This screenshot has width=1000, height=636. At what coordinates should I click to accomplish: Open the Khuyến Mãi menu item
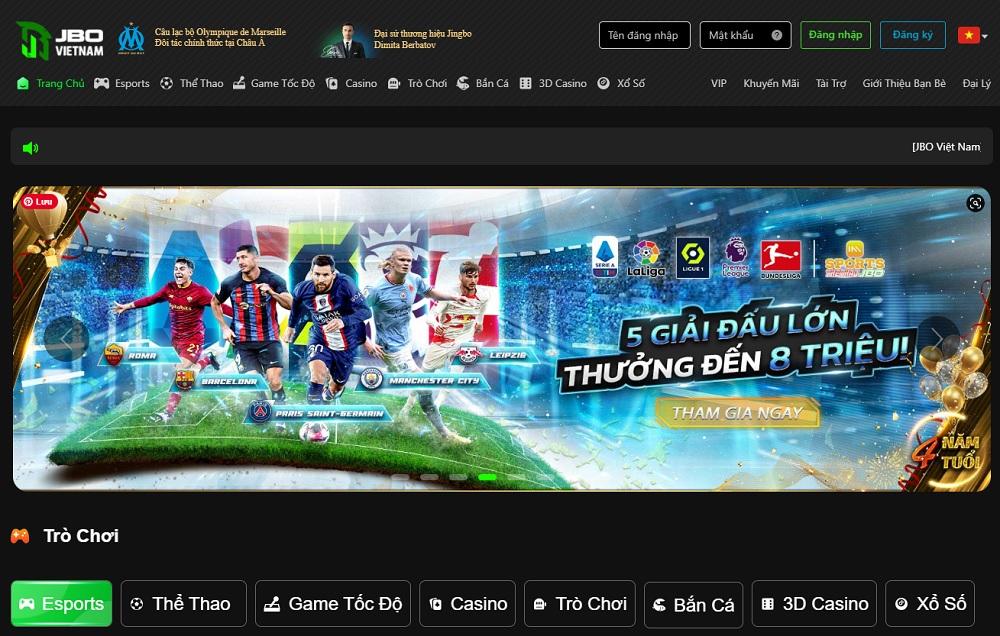coord(771,84)
